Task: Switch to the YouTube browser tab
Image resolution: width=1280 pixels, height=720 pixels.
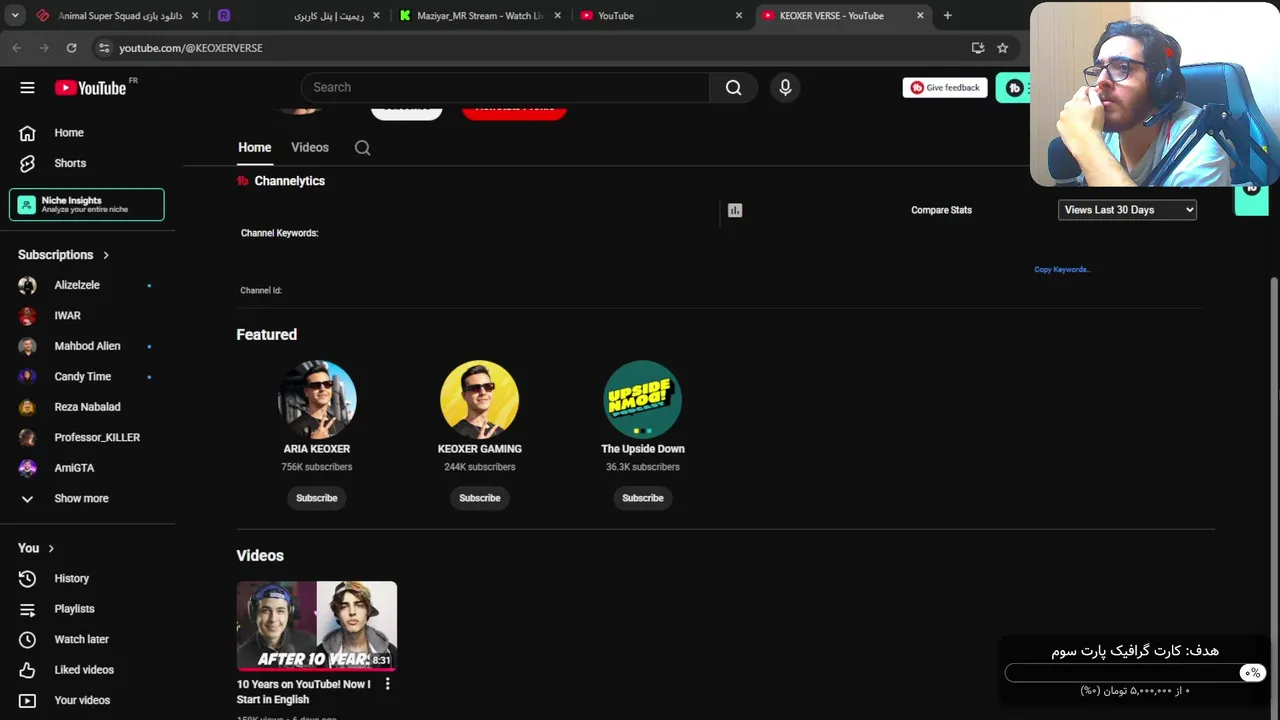Action: tap(660, 16)
